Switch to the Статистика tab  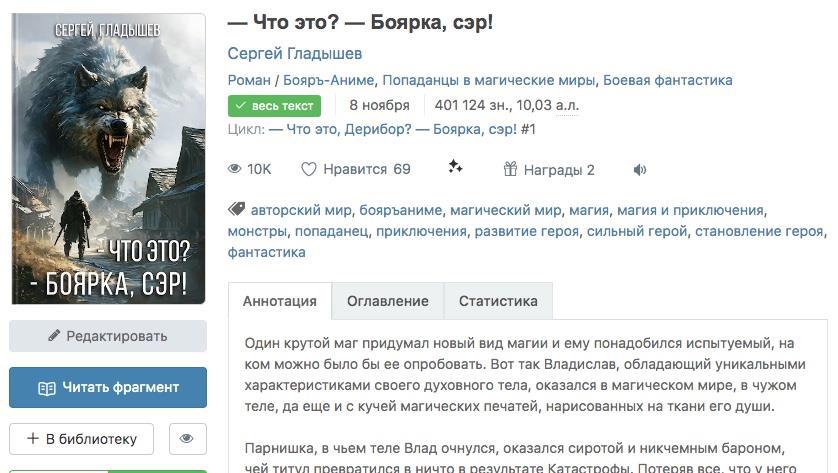click(x=498, y=301)
